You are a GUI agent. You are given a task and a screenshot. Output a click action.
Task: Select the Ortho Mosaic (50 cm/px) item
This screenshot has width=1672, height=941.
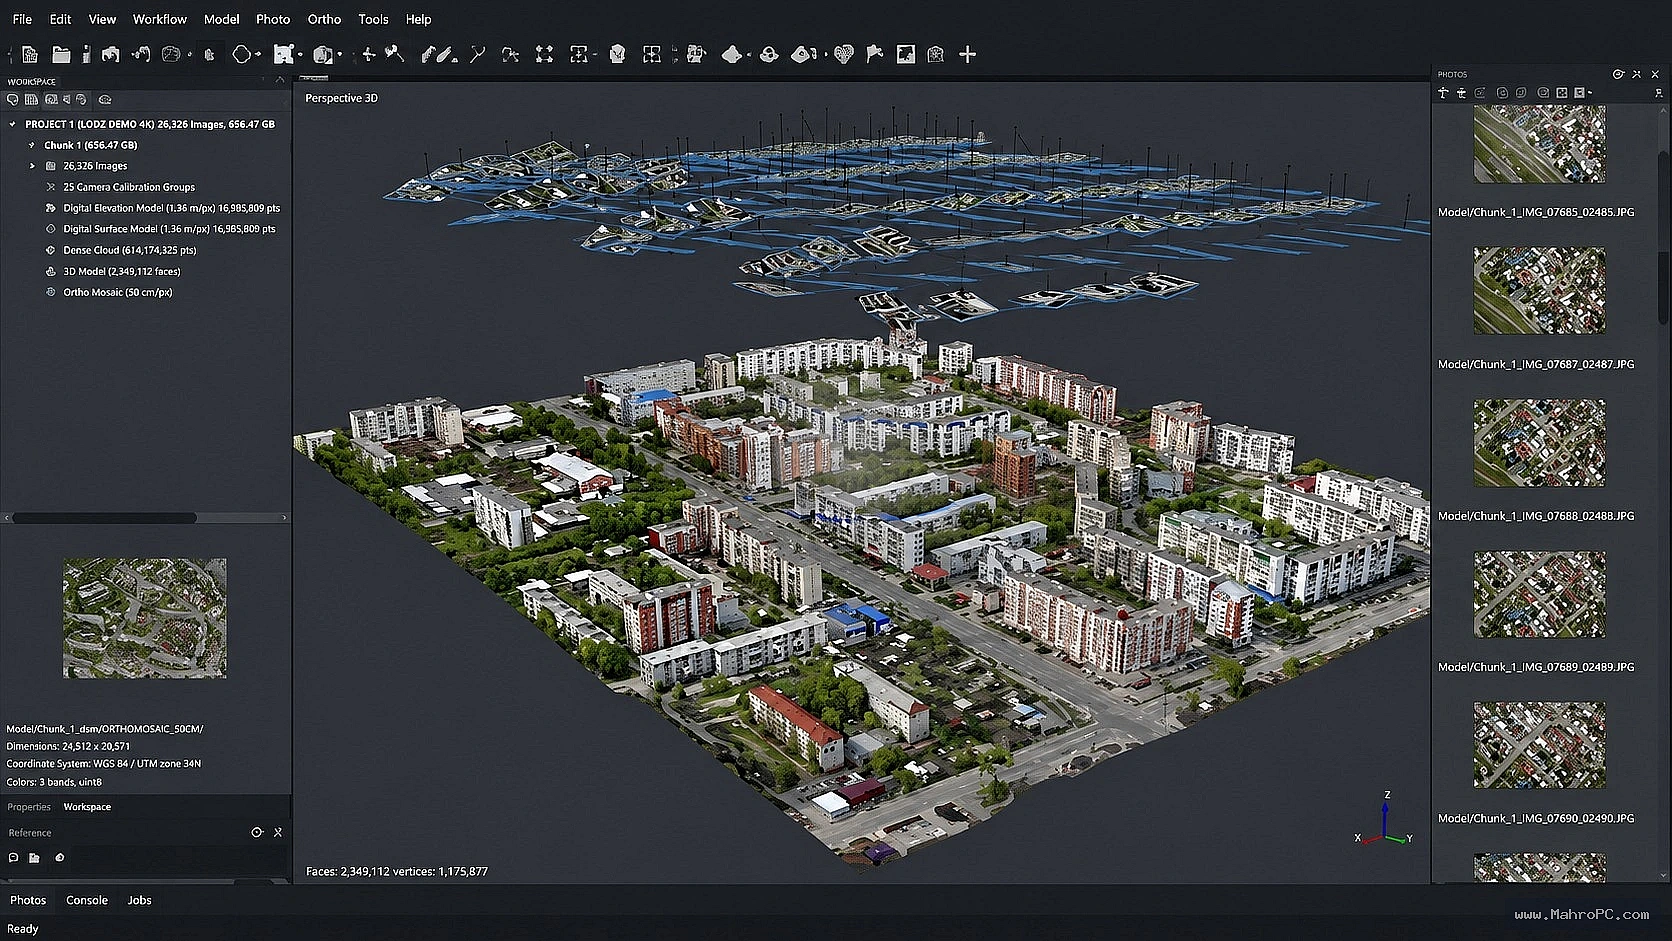click(x=109, y=292)
